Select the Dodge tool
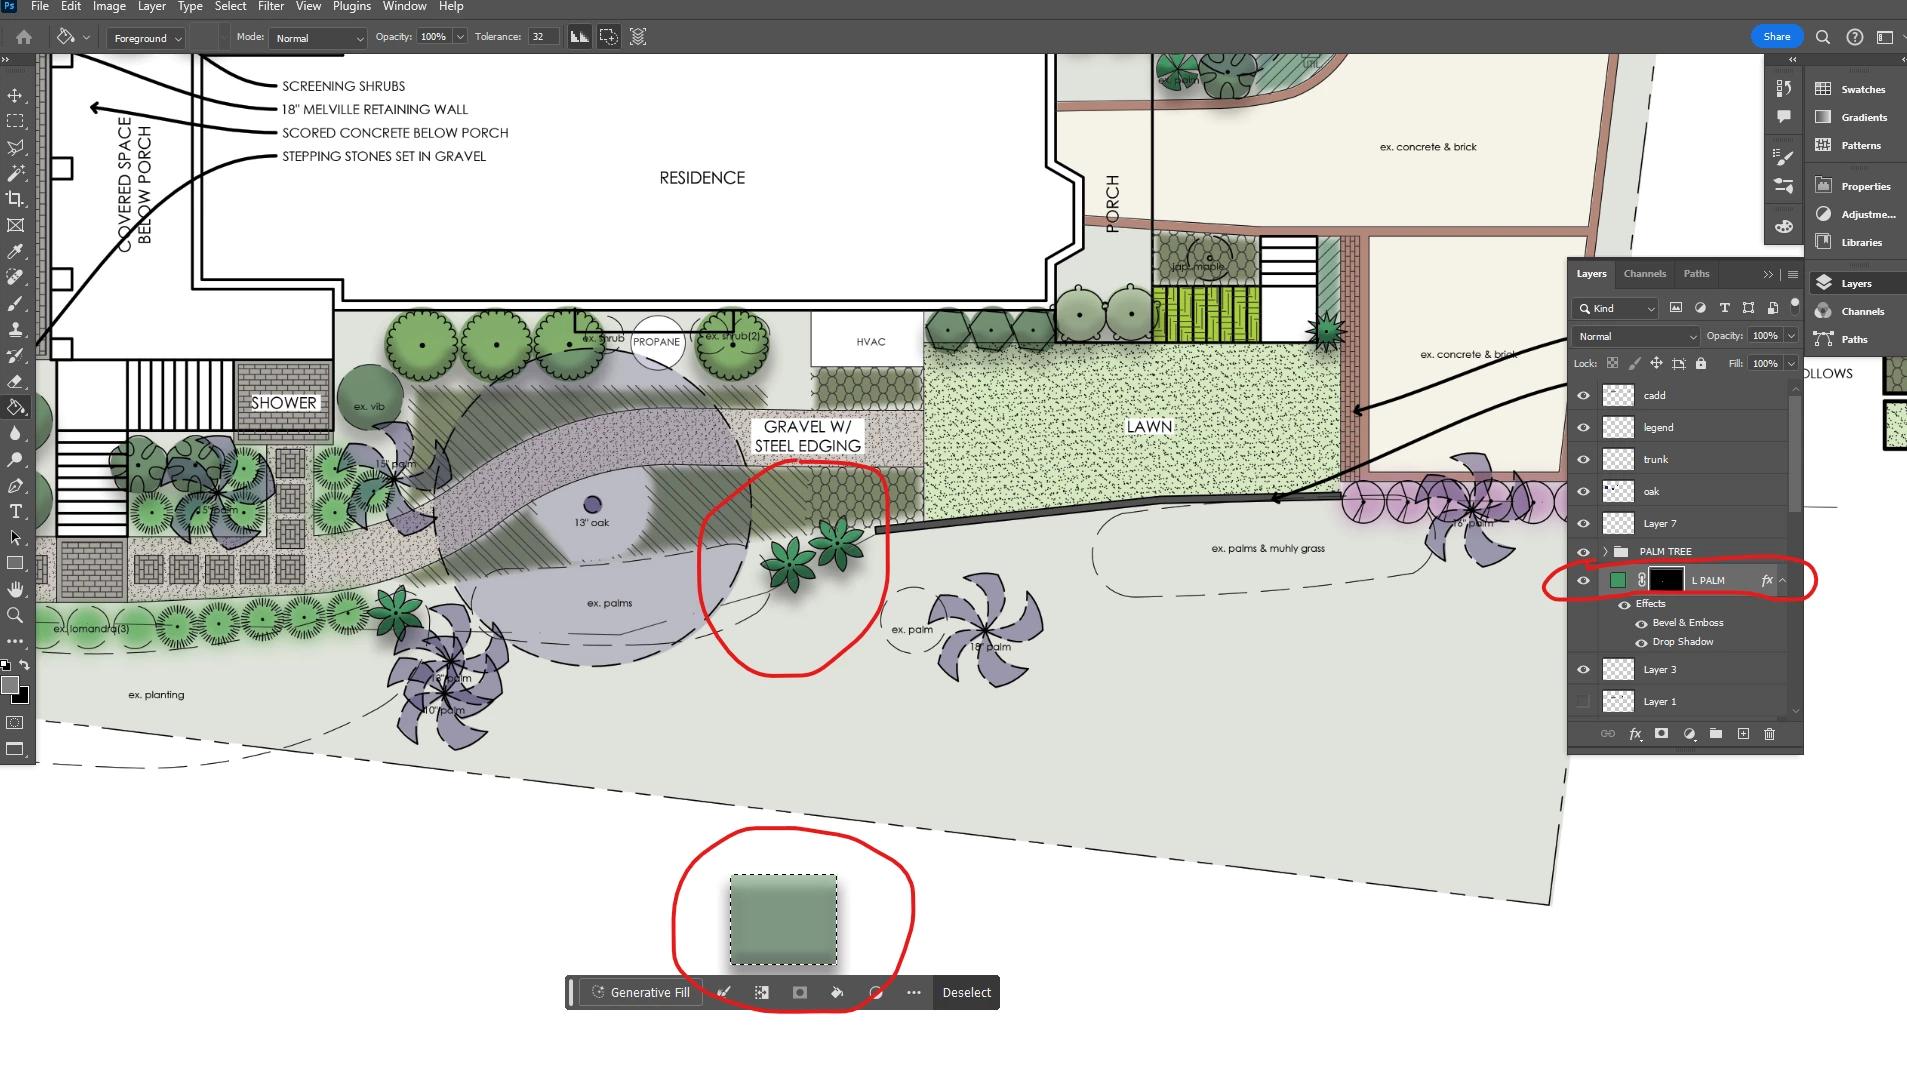 point(15,459)
